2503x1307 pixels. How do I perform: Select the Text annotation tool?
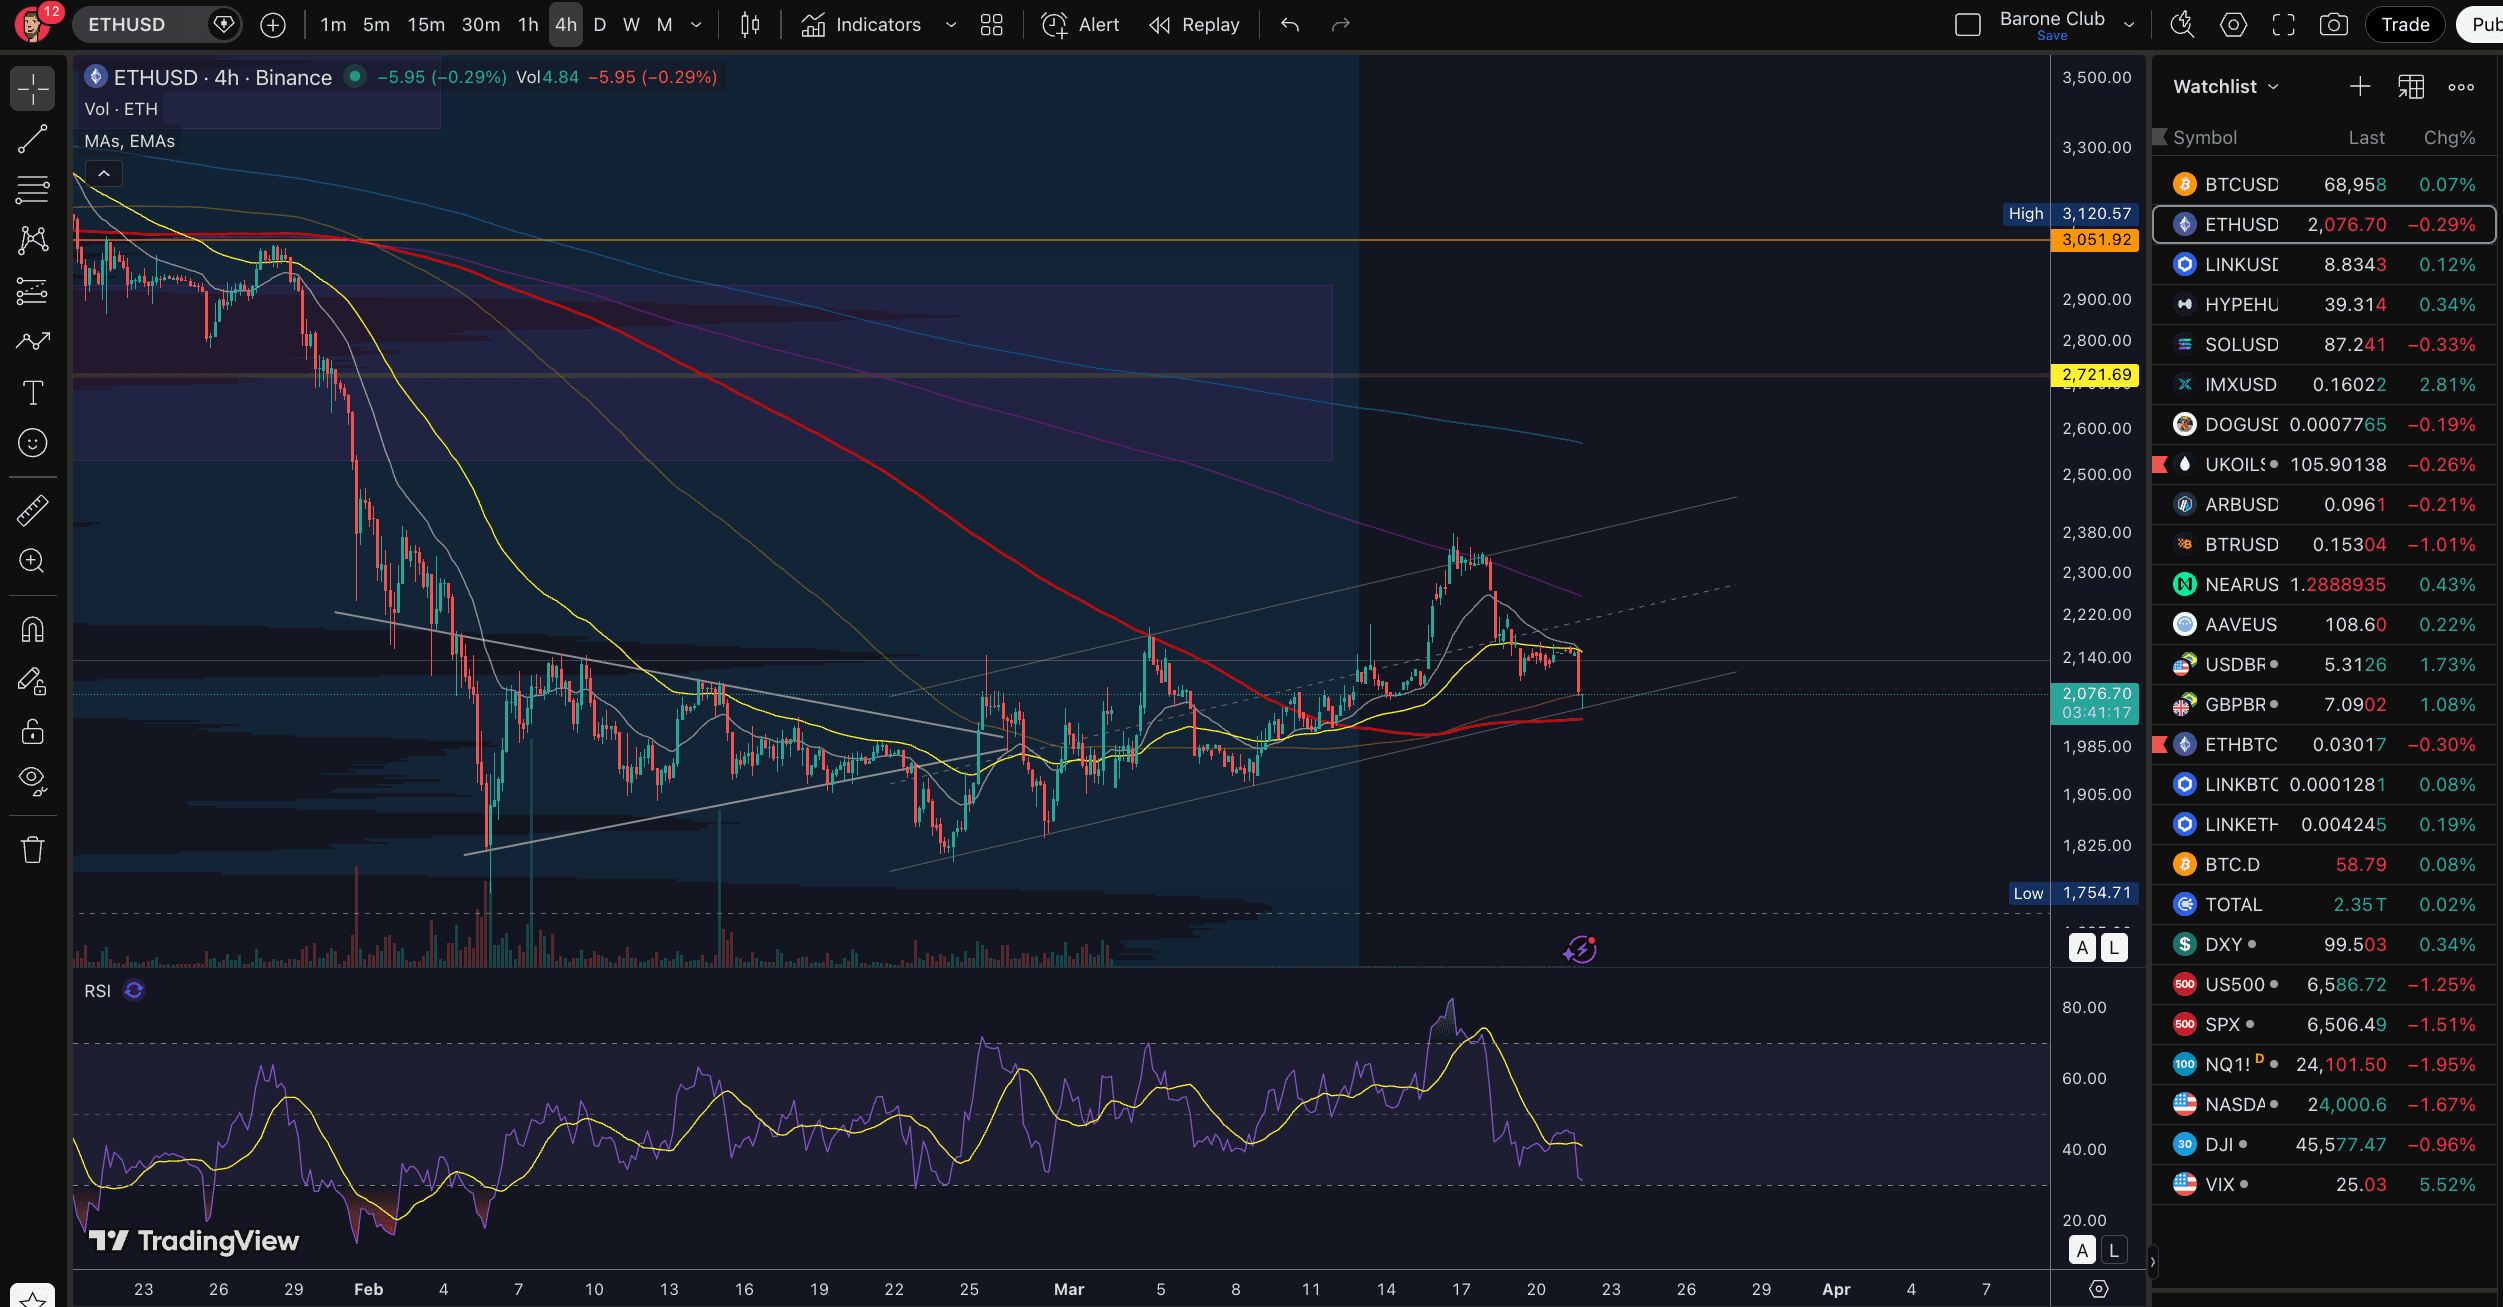click(32, 393)
